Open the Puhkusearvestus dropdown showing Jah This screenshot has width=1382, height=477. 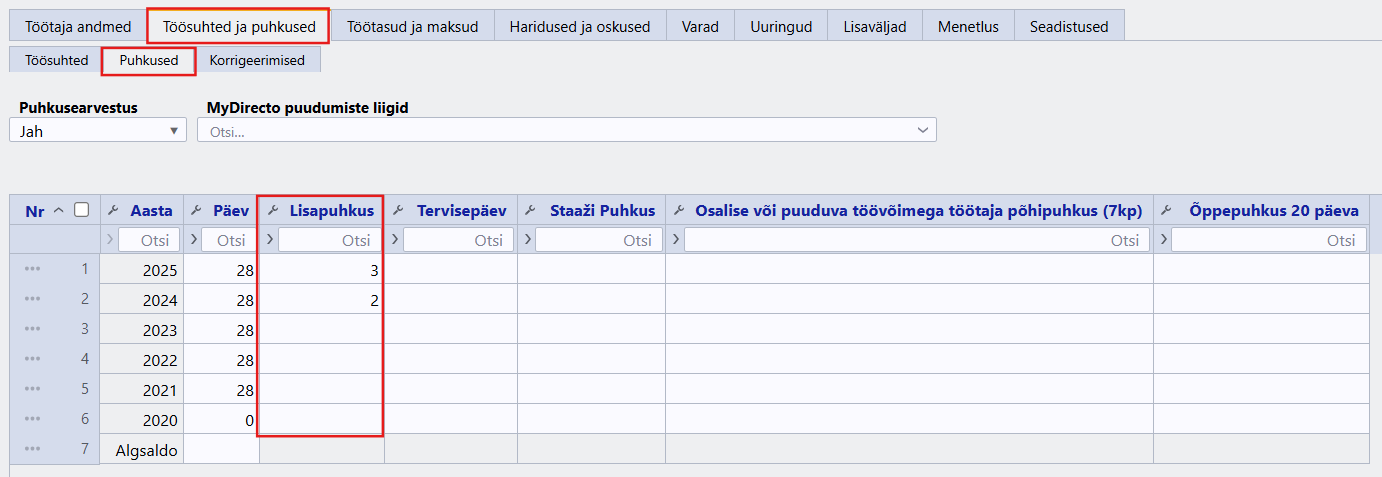98,130
